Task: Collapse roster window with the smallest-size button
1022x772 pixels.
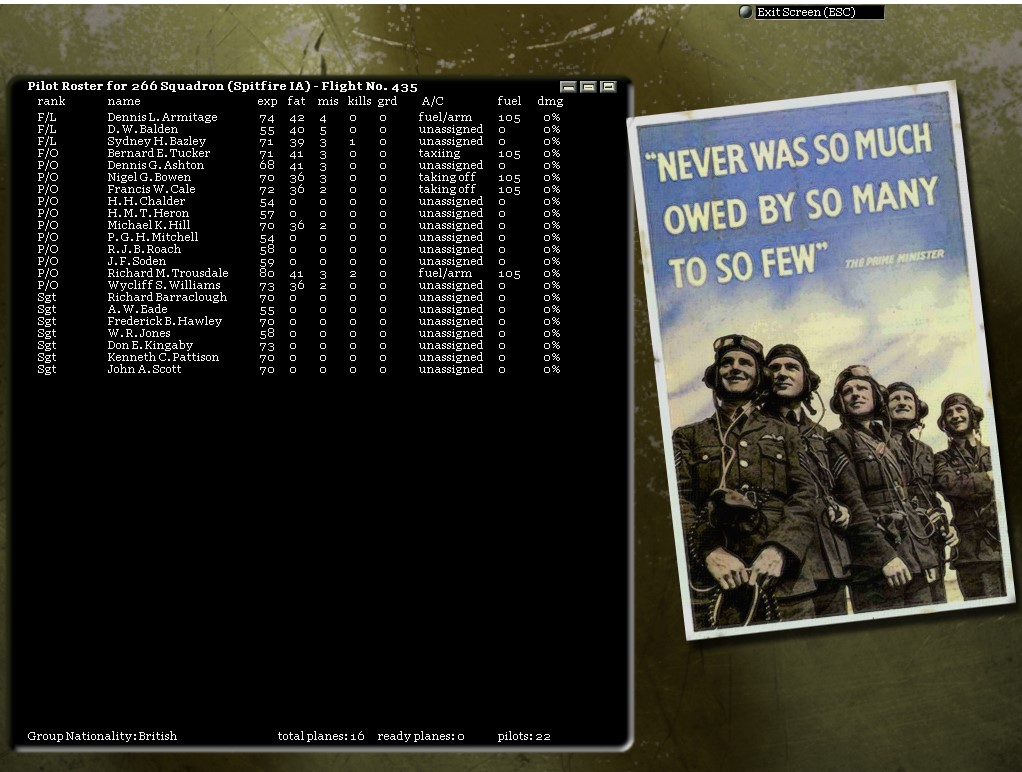Action: 568,86
